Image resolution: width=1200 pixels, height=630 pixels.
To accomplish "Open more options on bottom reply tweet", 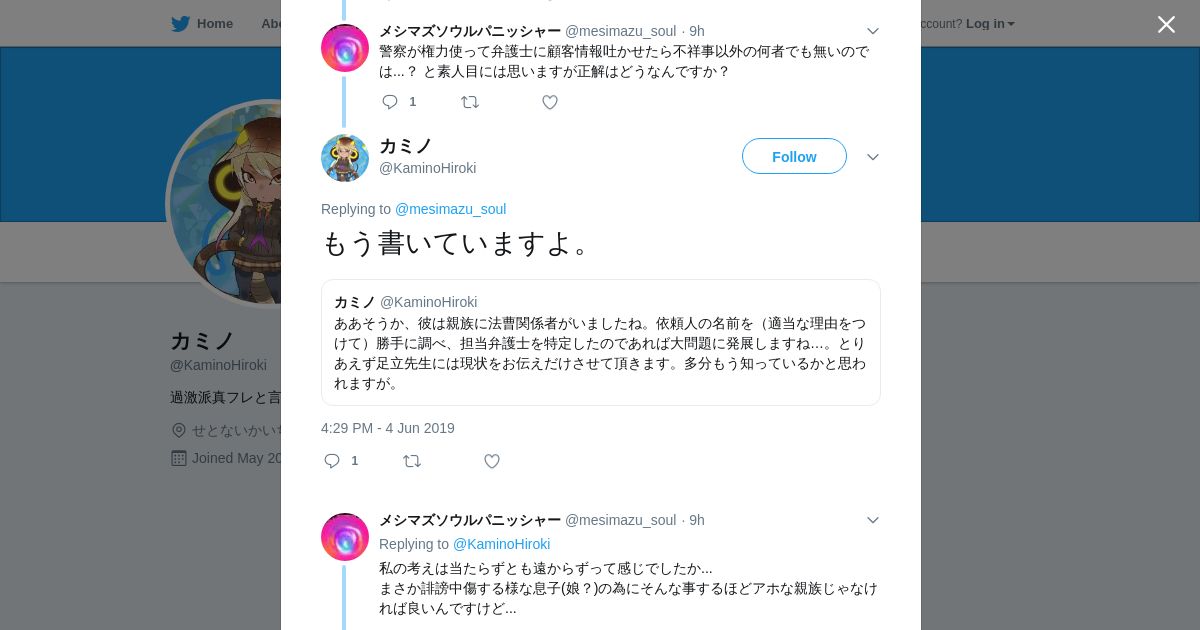I will click(873, 520).
